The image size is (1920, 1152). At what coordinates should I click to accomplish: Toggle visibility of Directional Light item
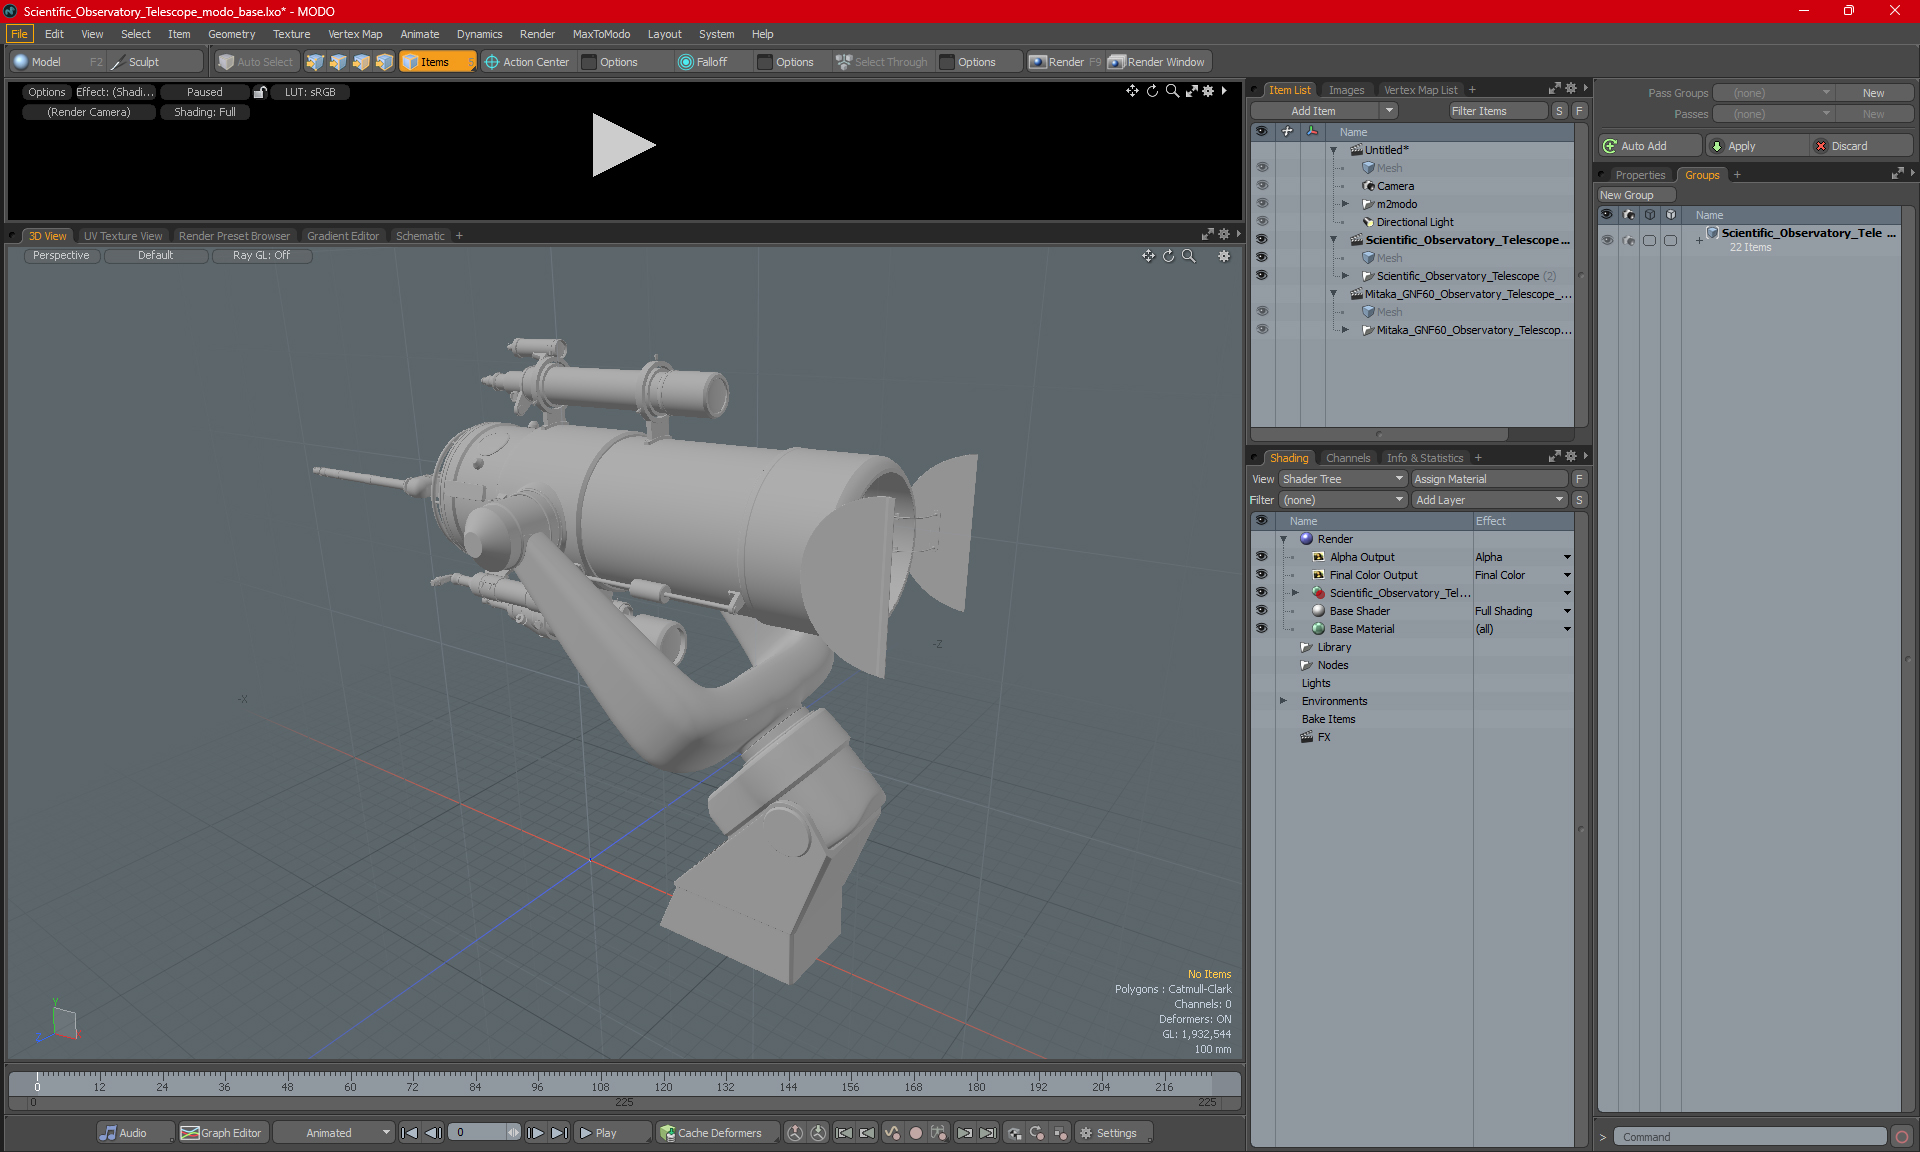tap(1262, 222)
